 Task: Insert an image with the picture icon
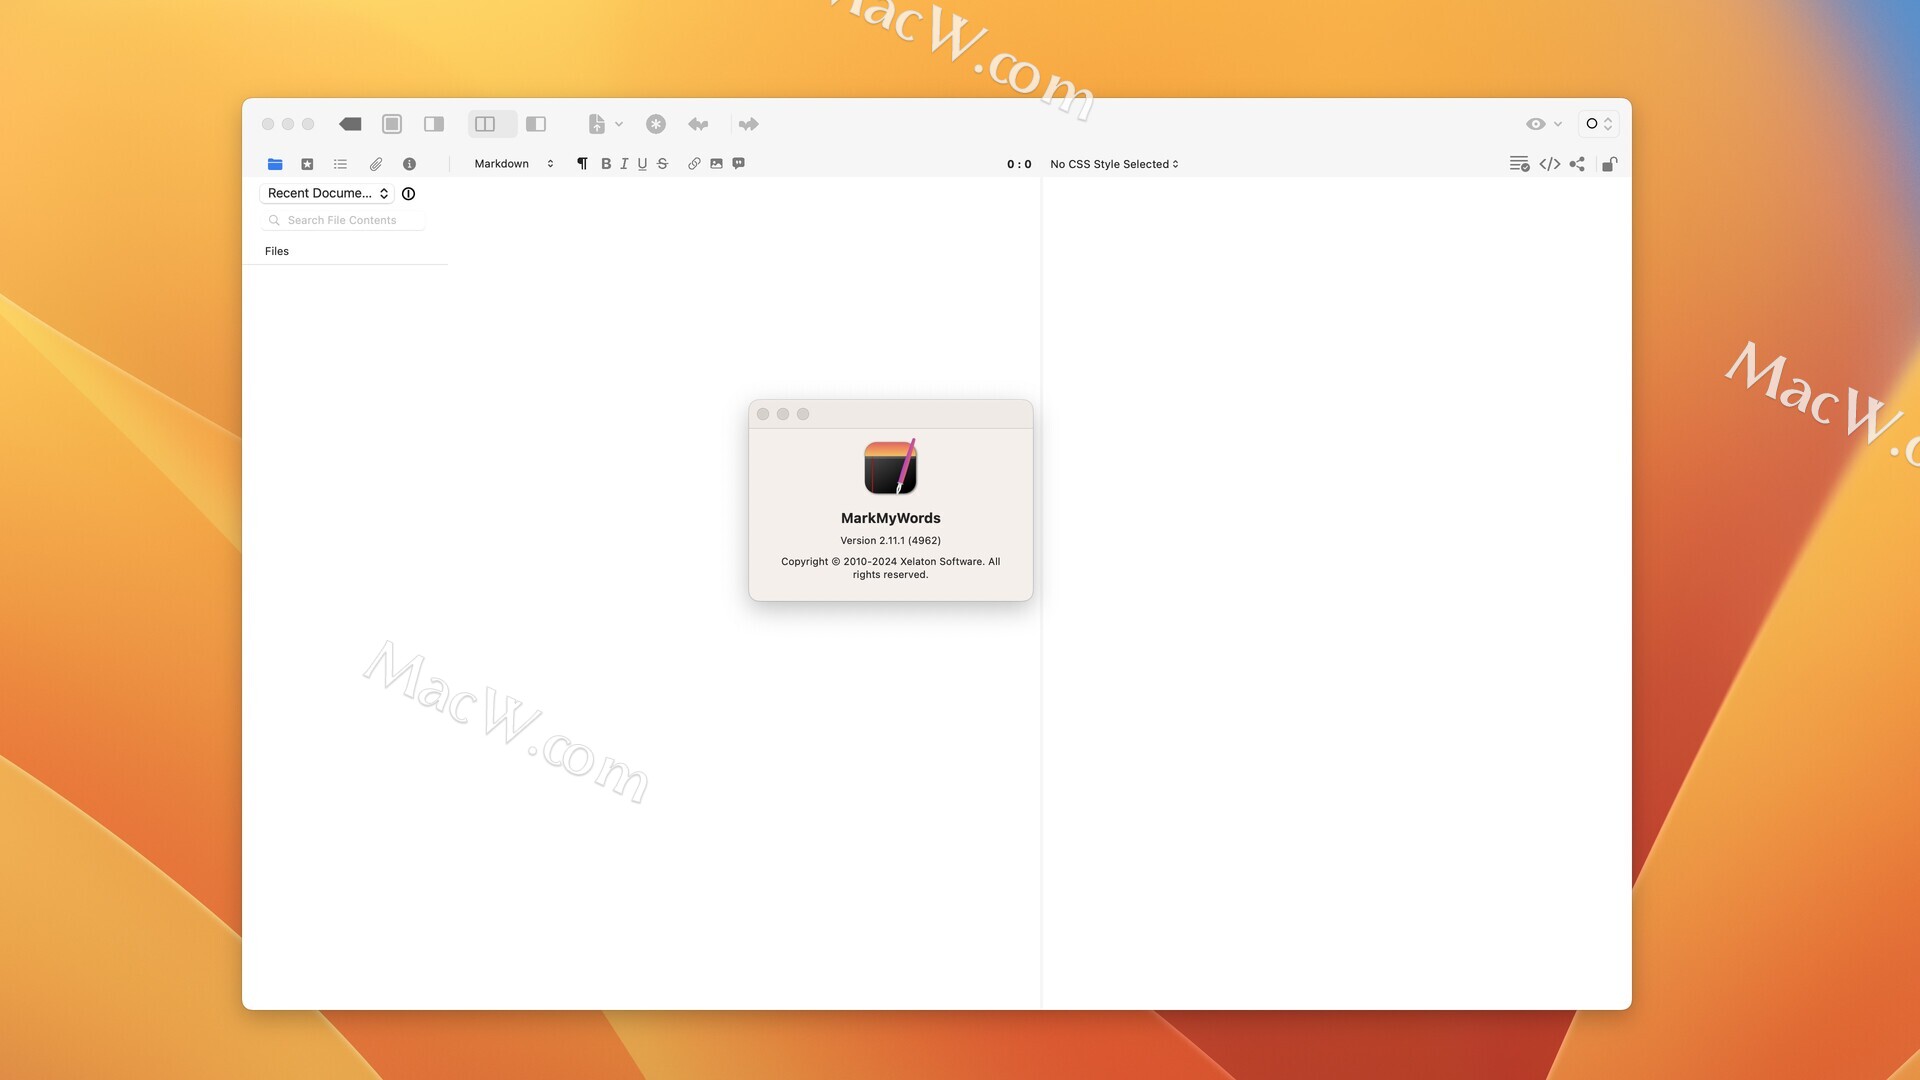716,164
